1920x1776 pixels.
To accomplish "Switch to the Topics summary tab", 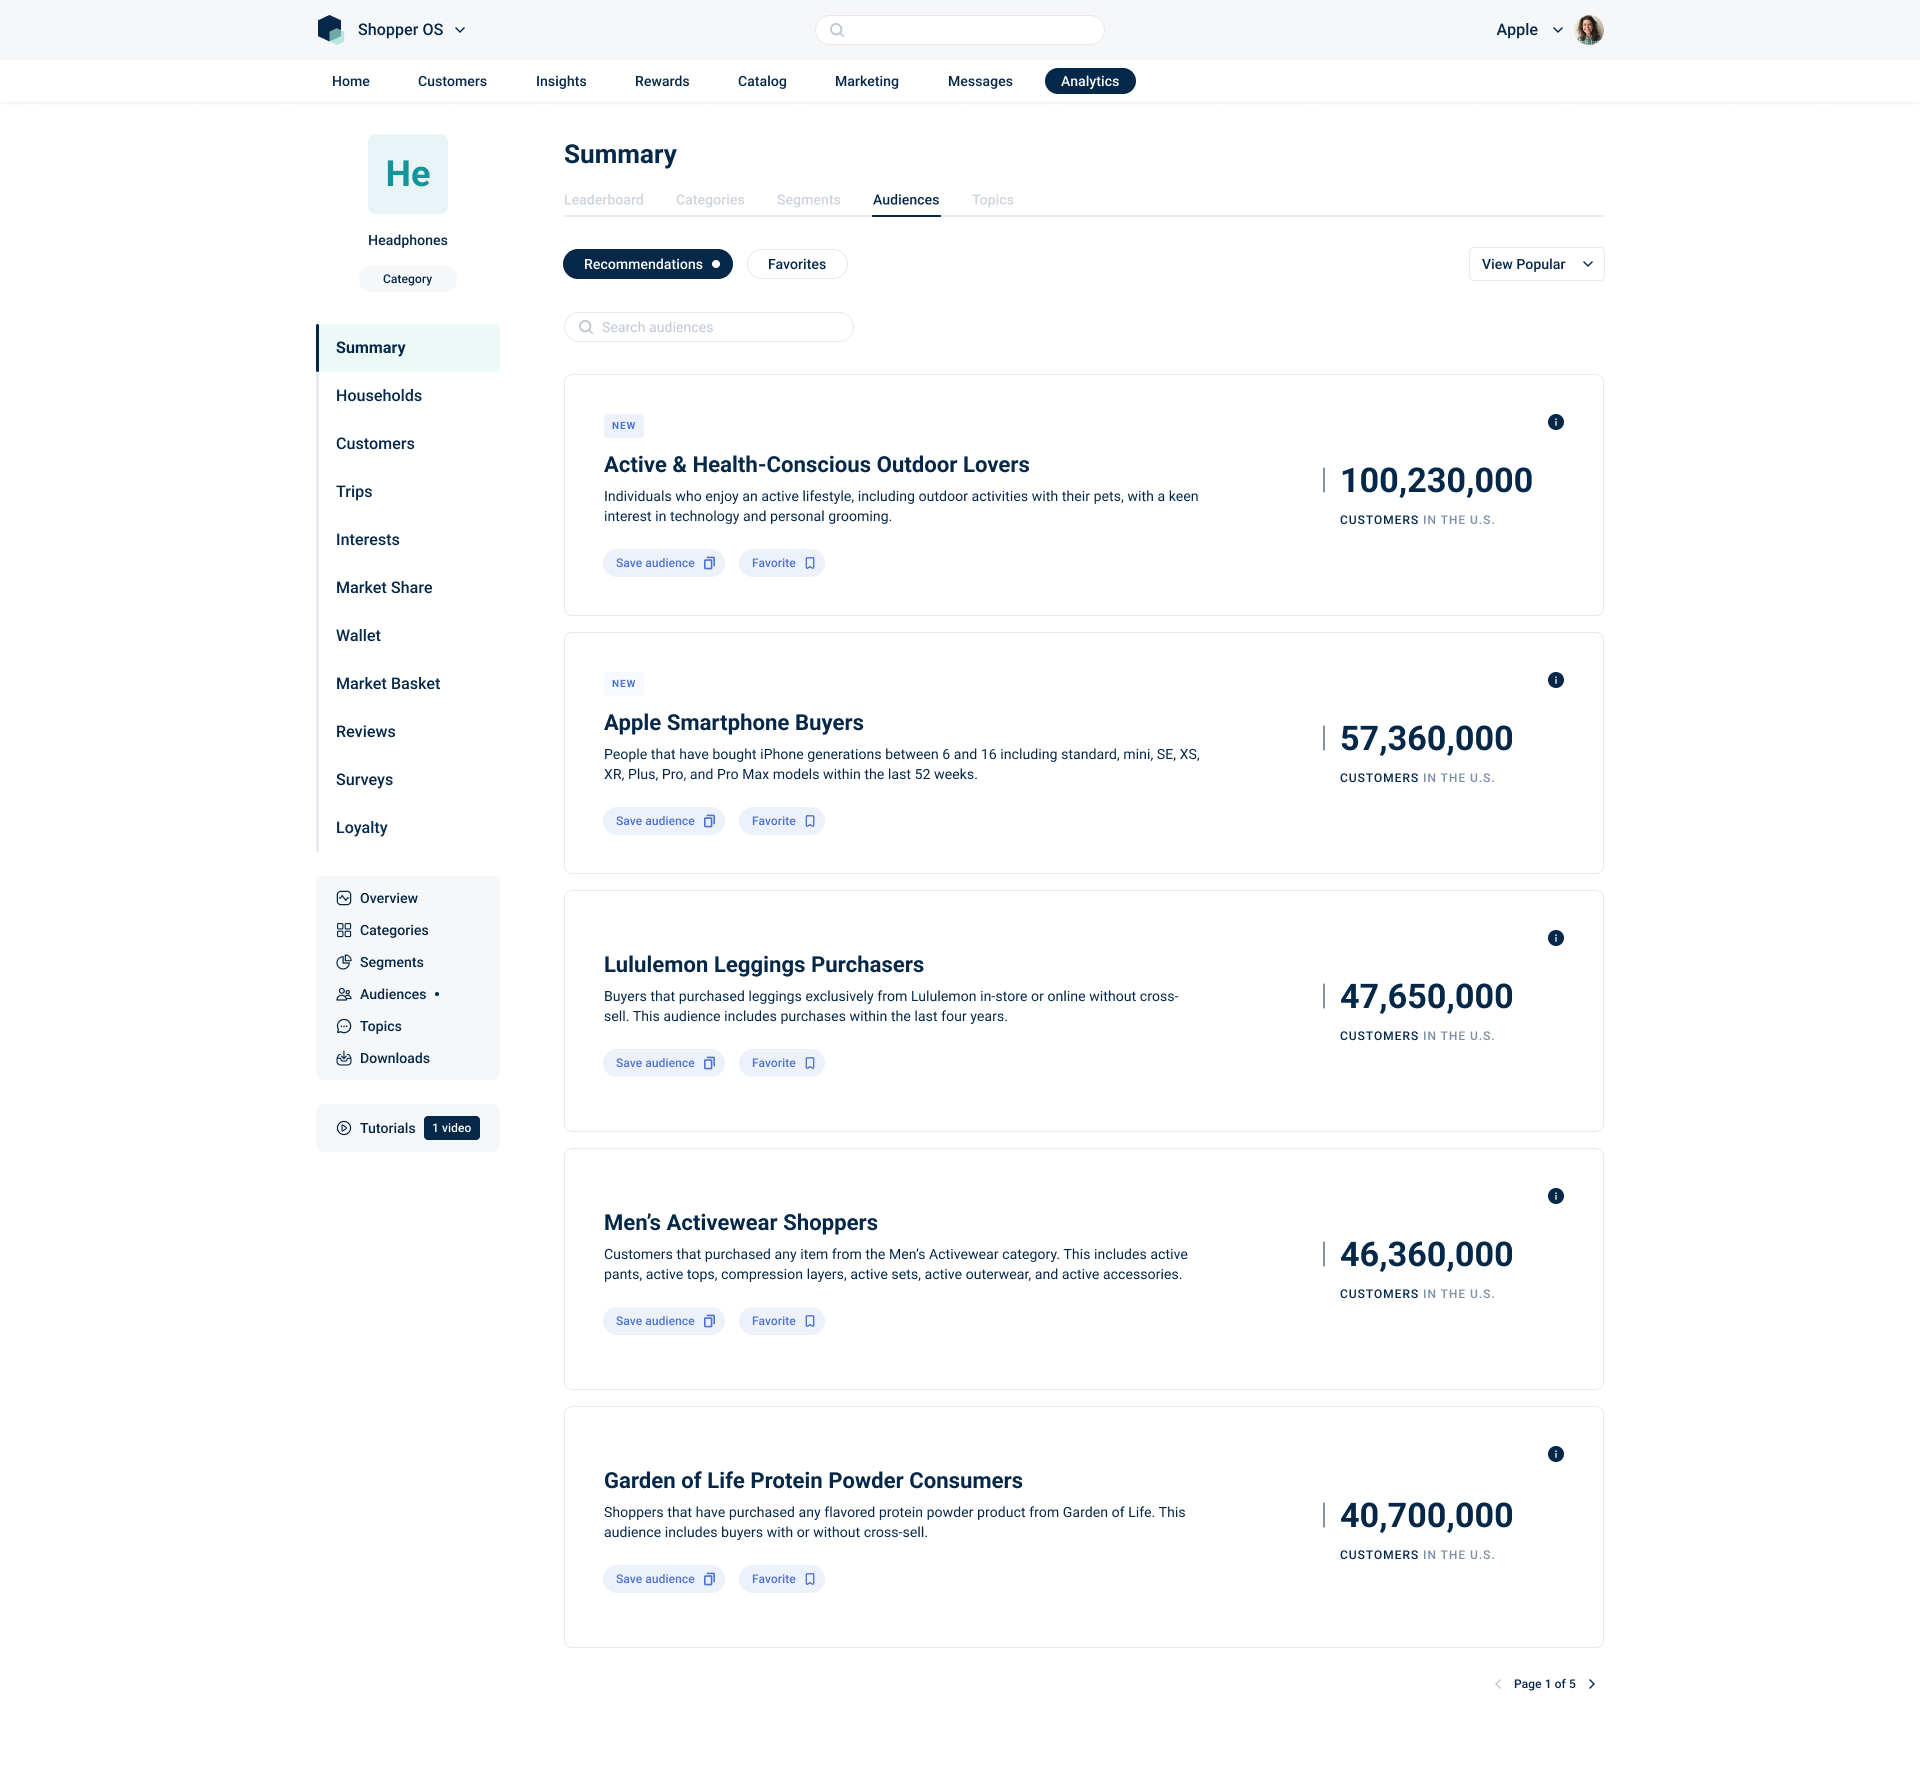I will (993, 200).
